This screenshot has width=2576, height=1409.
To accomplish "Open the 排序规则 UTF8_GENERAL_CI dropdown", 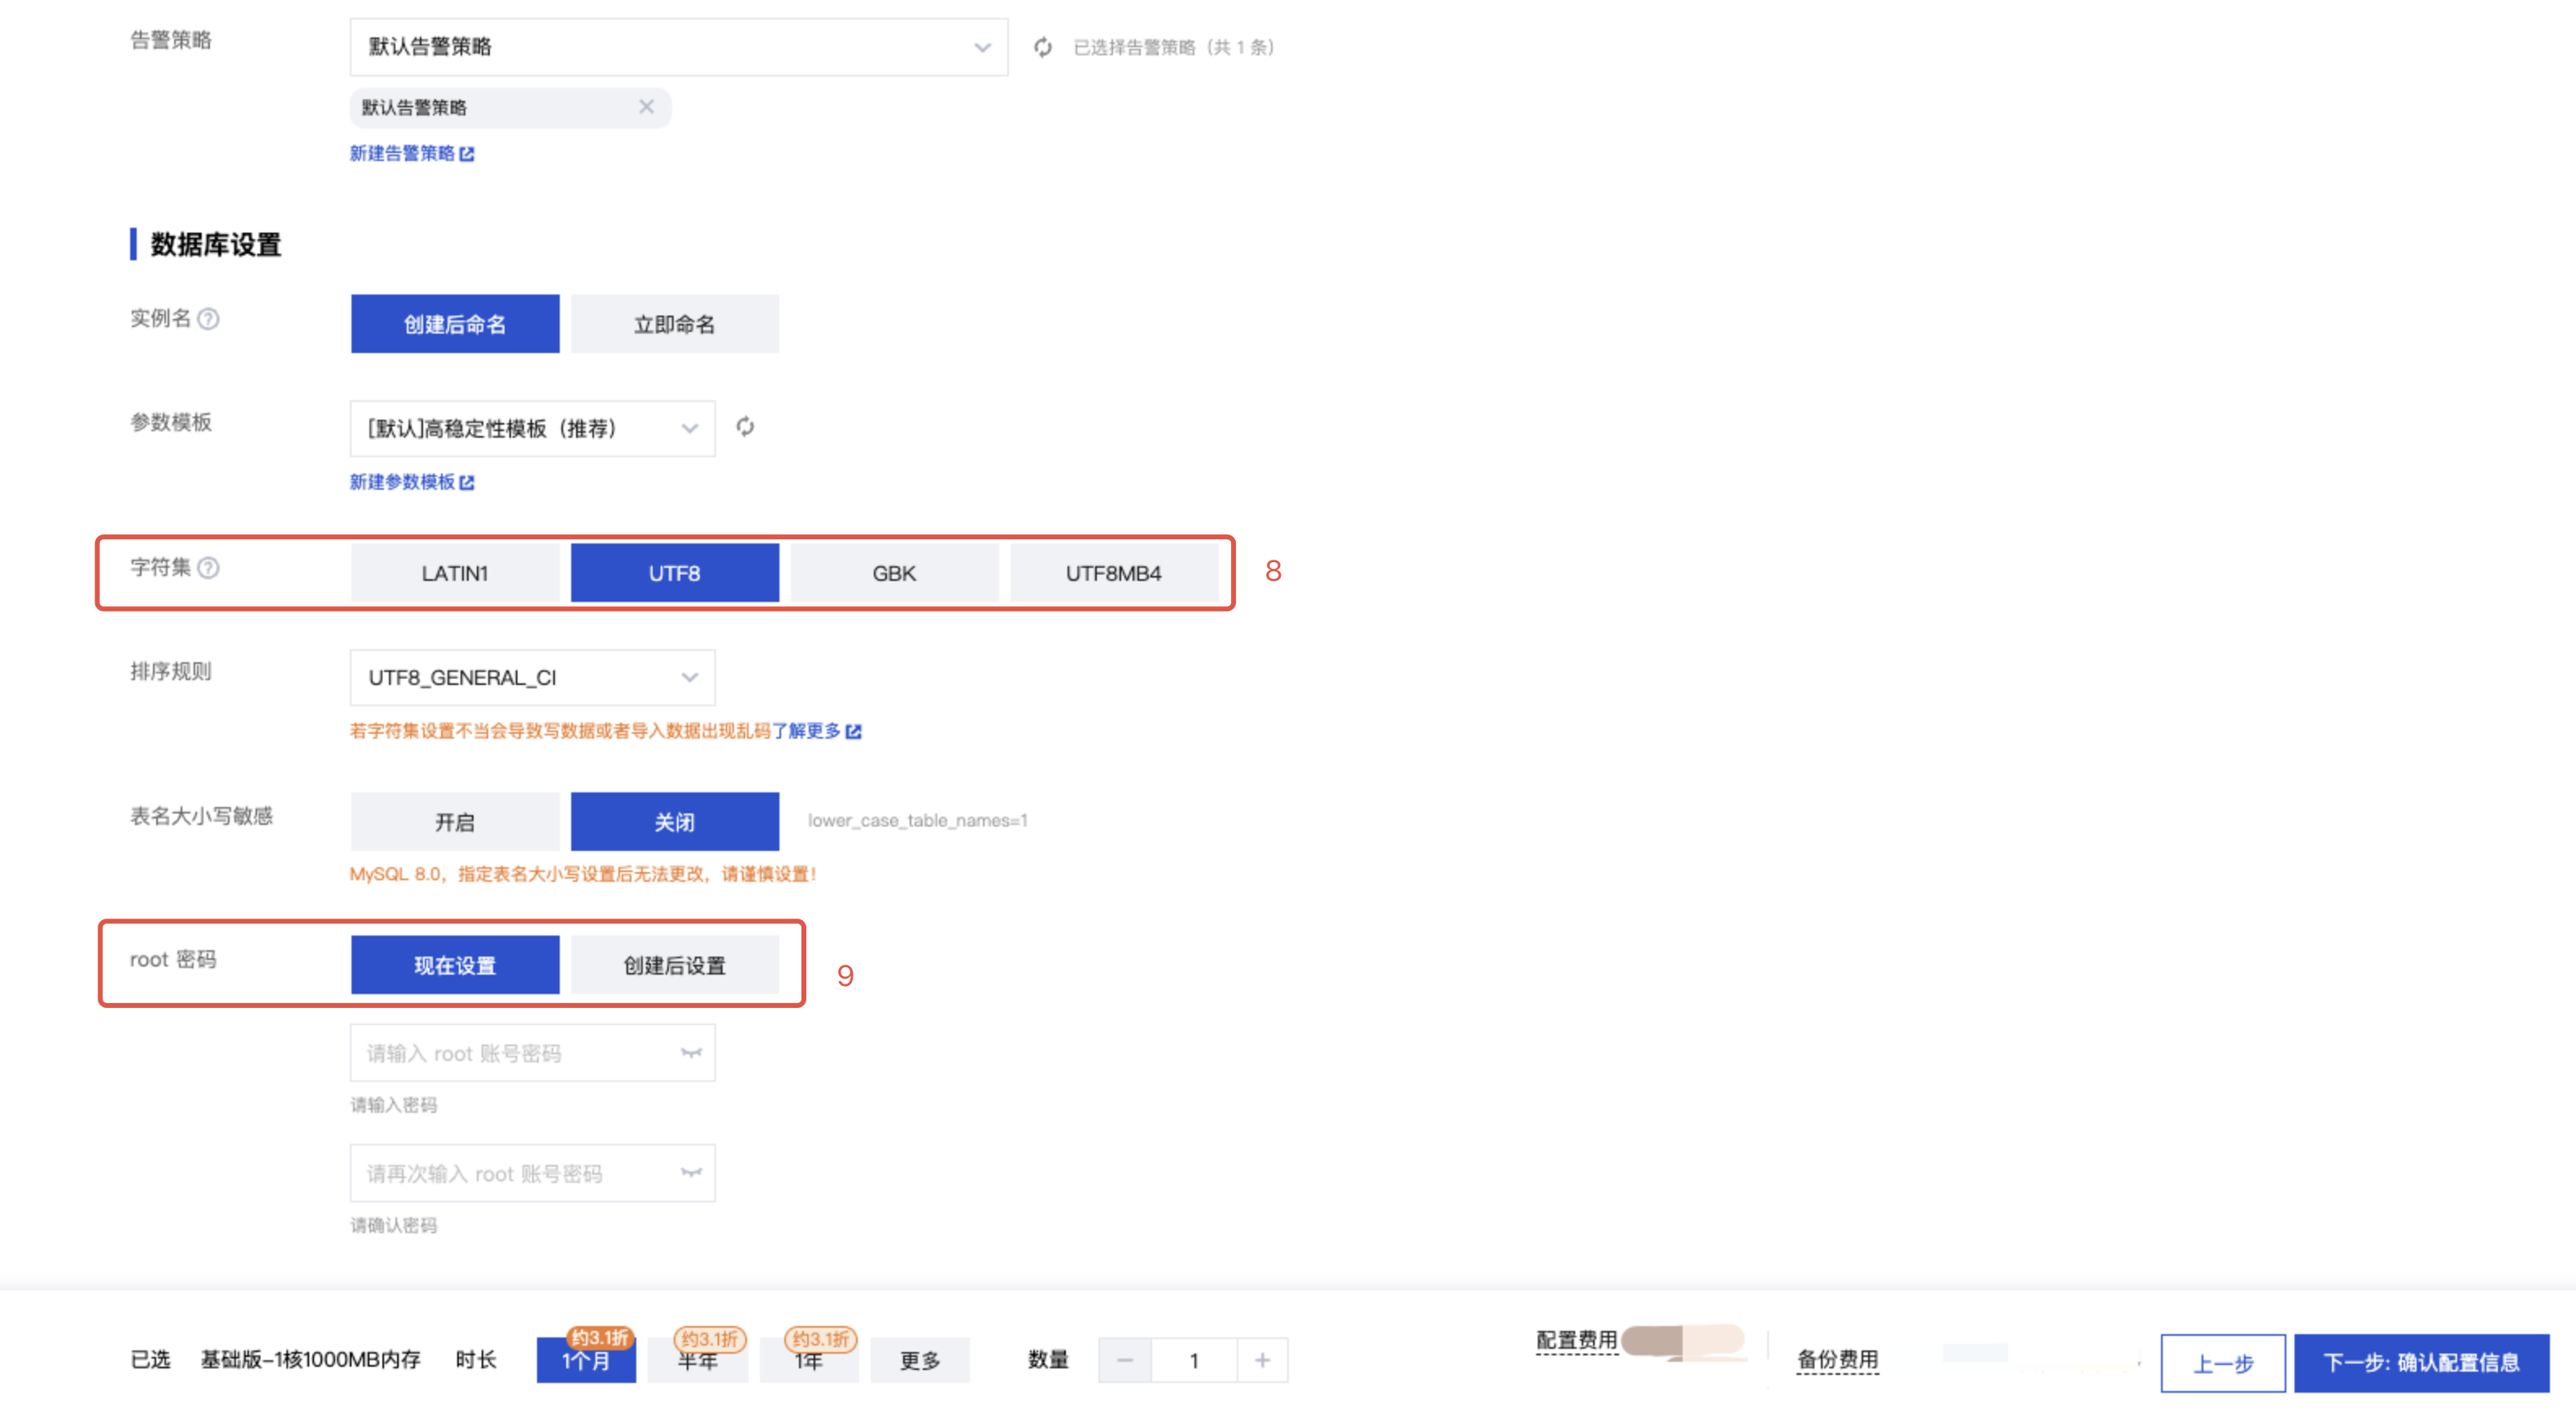I will pyautogui.click(x=532, y=677).
